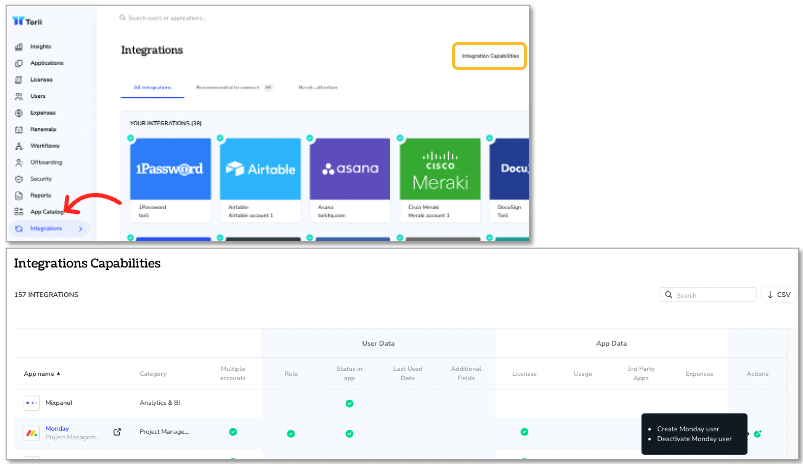This screenshot has height=464, width=803.
Task: Open the 1Password integration card
Action: pyautogui.click(x=171, y=180)
